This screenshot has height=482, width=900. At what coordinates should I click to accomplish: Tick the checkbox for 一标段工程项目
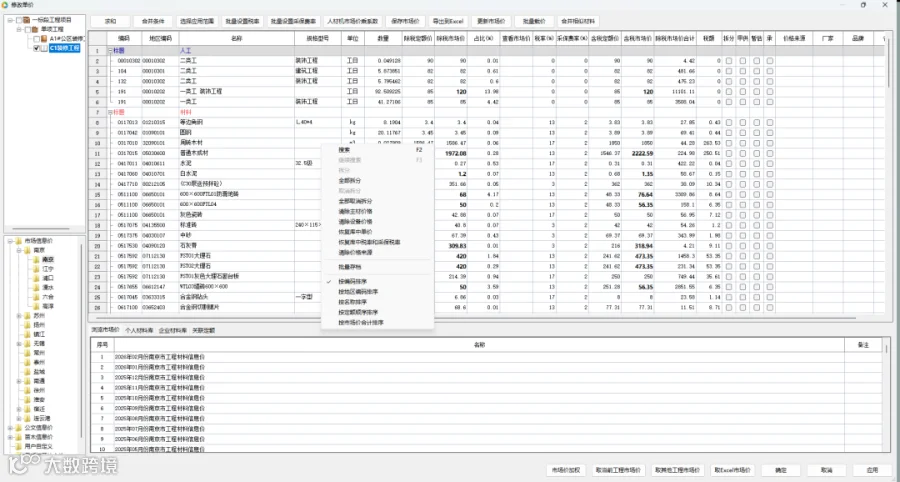[x=18, y=20]
